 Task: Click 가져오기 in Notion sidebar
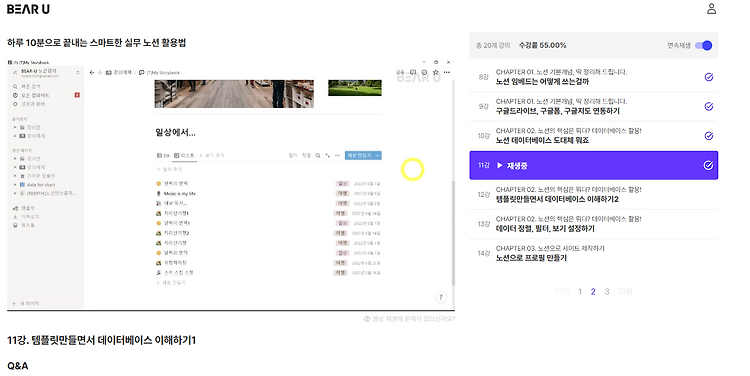point(26,217)
